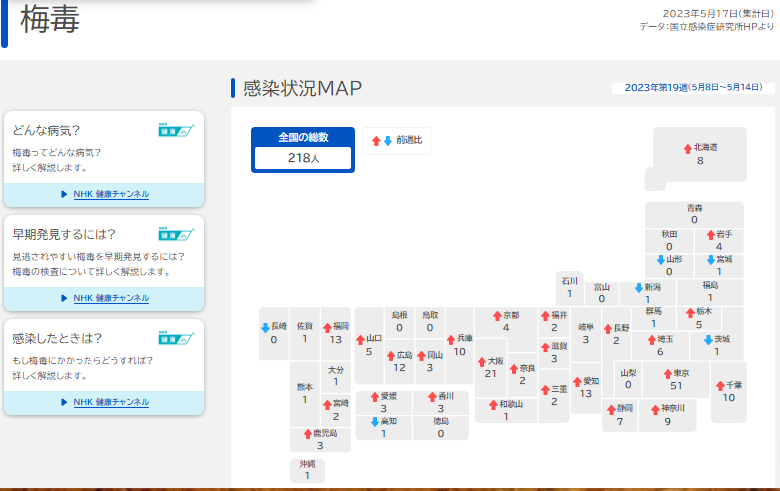Click the 感染状況MAP section heading

pos(302,88)
